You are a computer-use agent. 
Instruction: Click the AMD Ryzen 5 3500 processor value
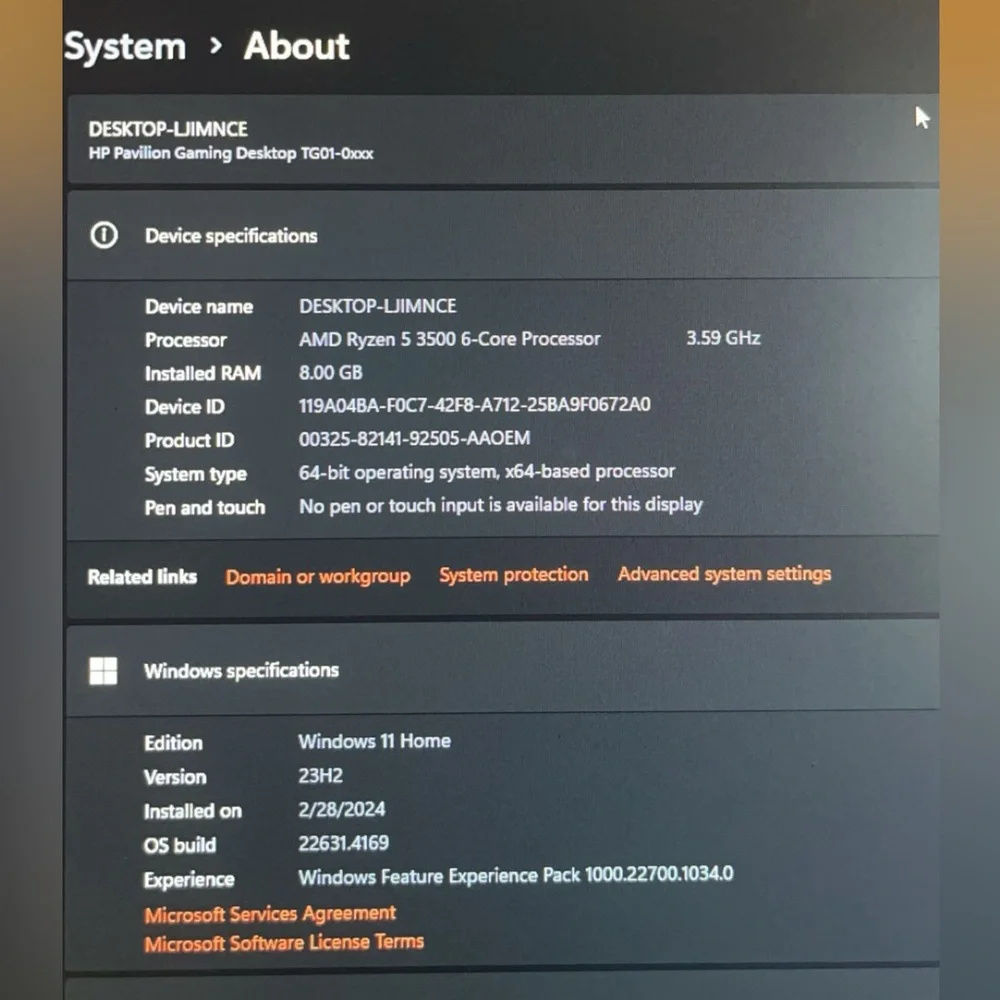pos(450,339)
